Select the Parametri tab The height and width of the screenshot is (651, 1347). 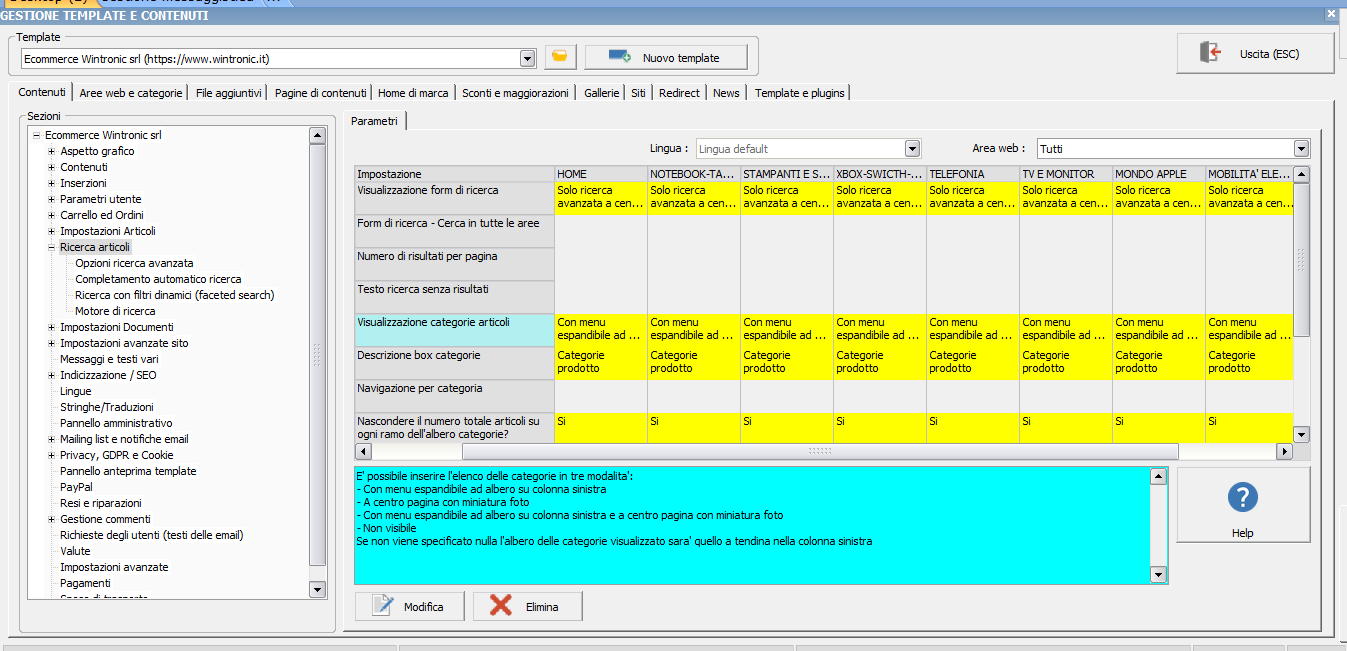[374, 121]
